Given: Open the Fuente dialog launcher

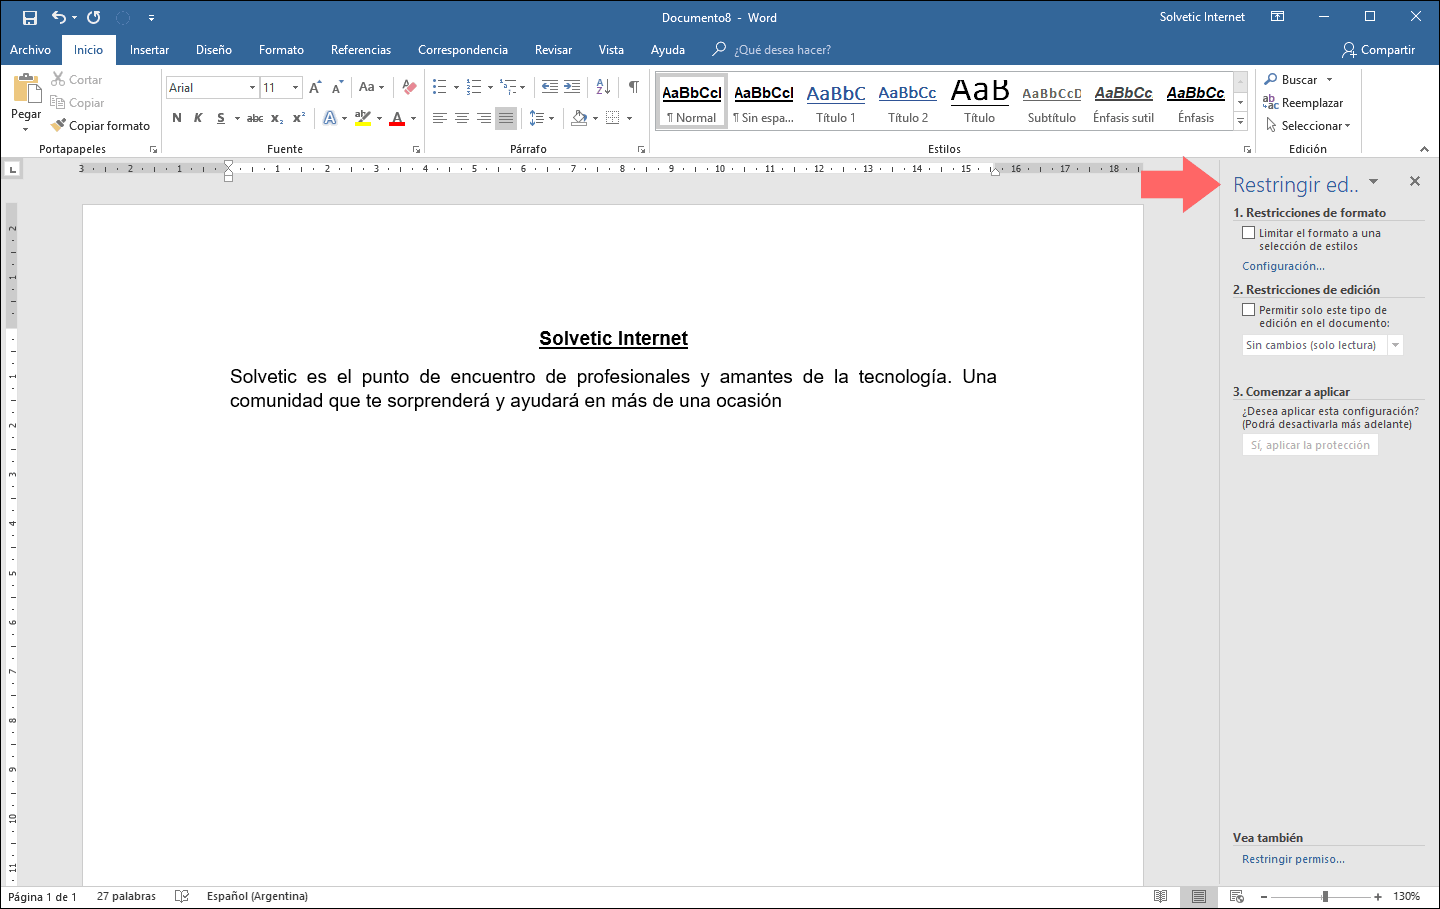Looking at the screenshot, I should tap(416, 149).
